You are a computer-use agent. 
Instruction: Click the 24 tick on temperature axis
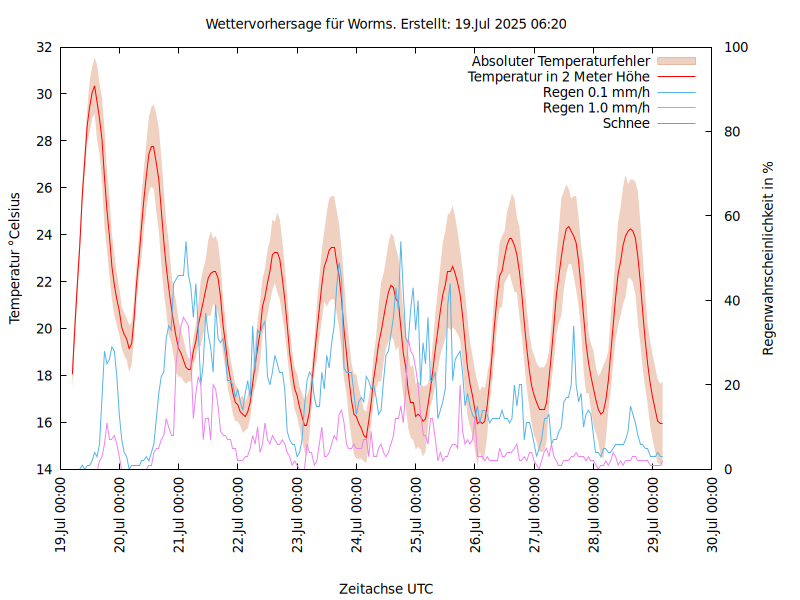[44, 235]
